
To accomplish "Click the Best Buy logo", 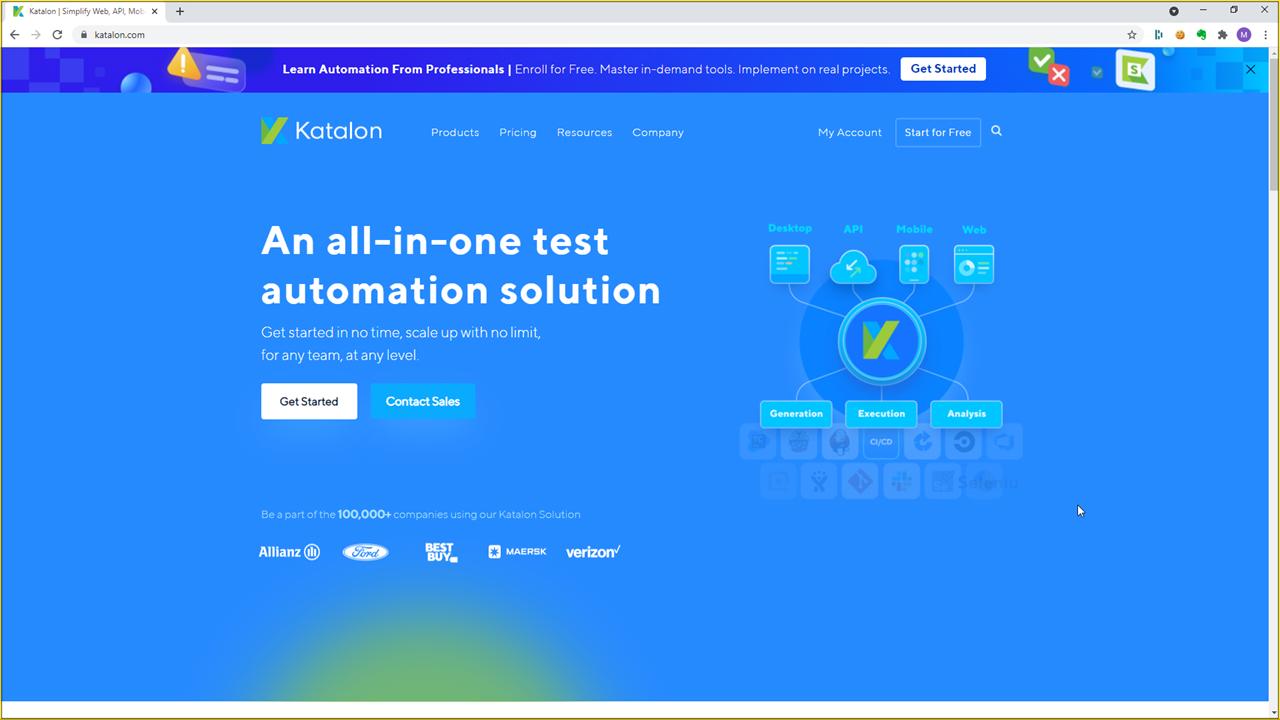I will tap(441, 552).
